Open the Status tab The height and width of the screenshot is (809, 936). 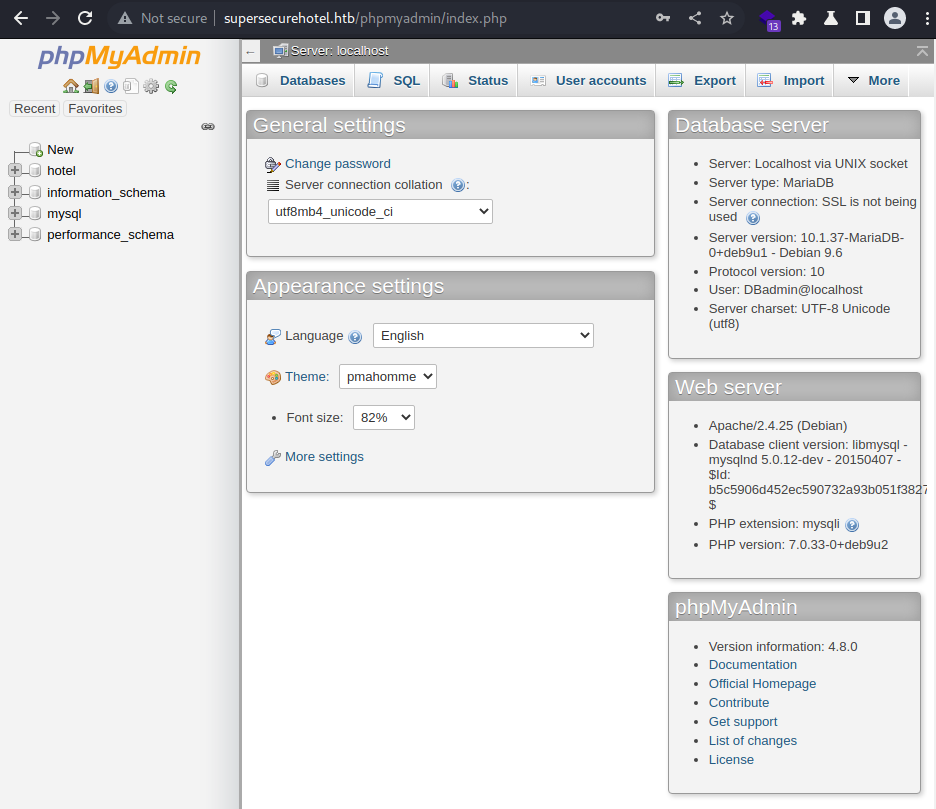tap(475, 81)
